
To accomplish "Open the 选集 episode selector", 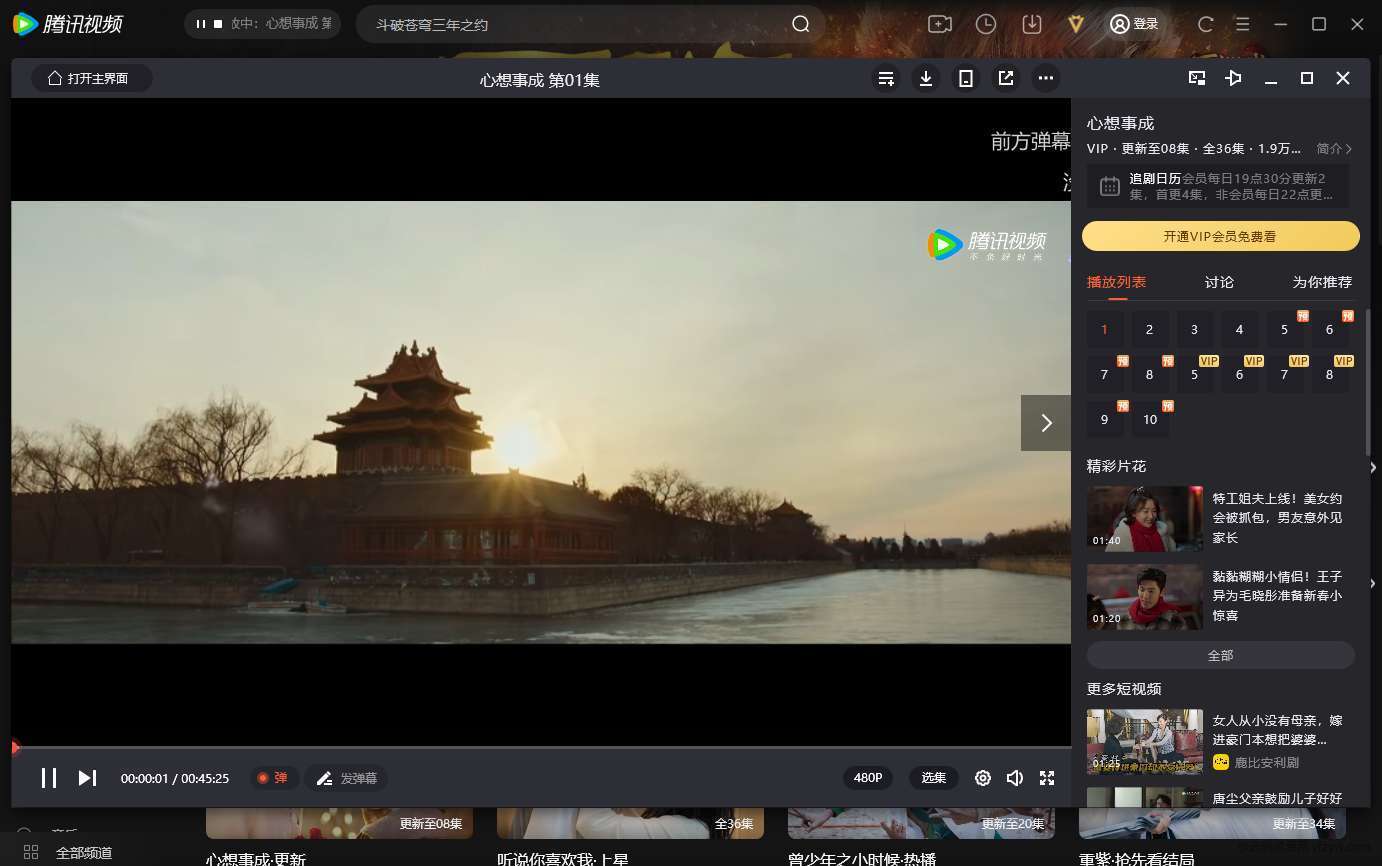I will 934,778.
